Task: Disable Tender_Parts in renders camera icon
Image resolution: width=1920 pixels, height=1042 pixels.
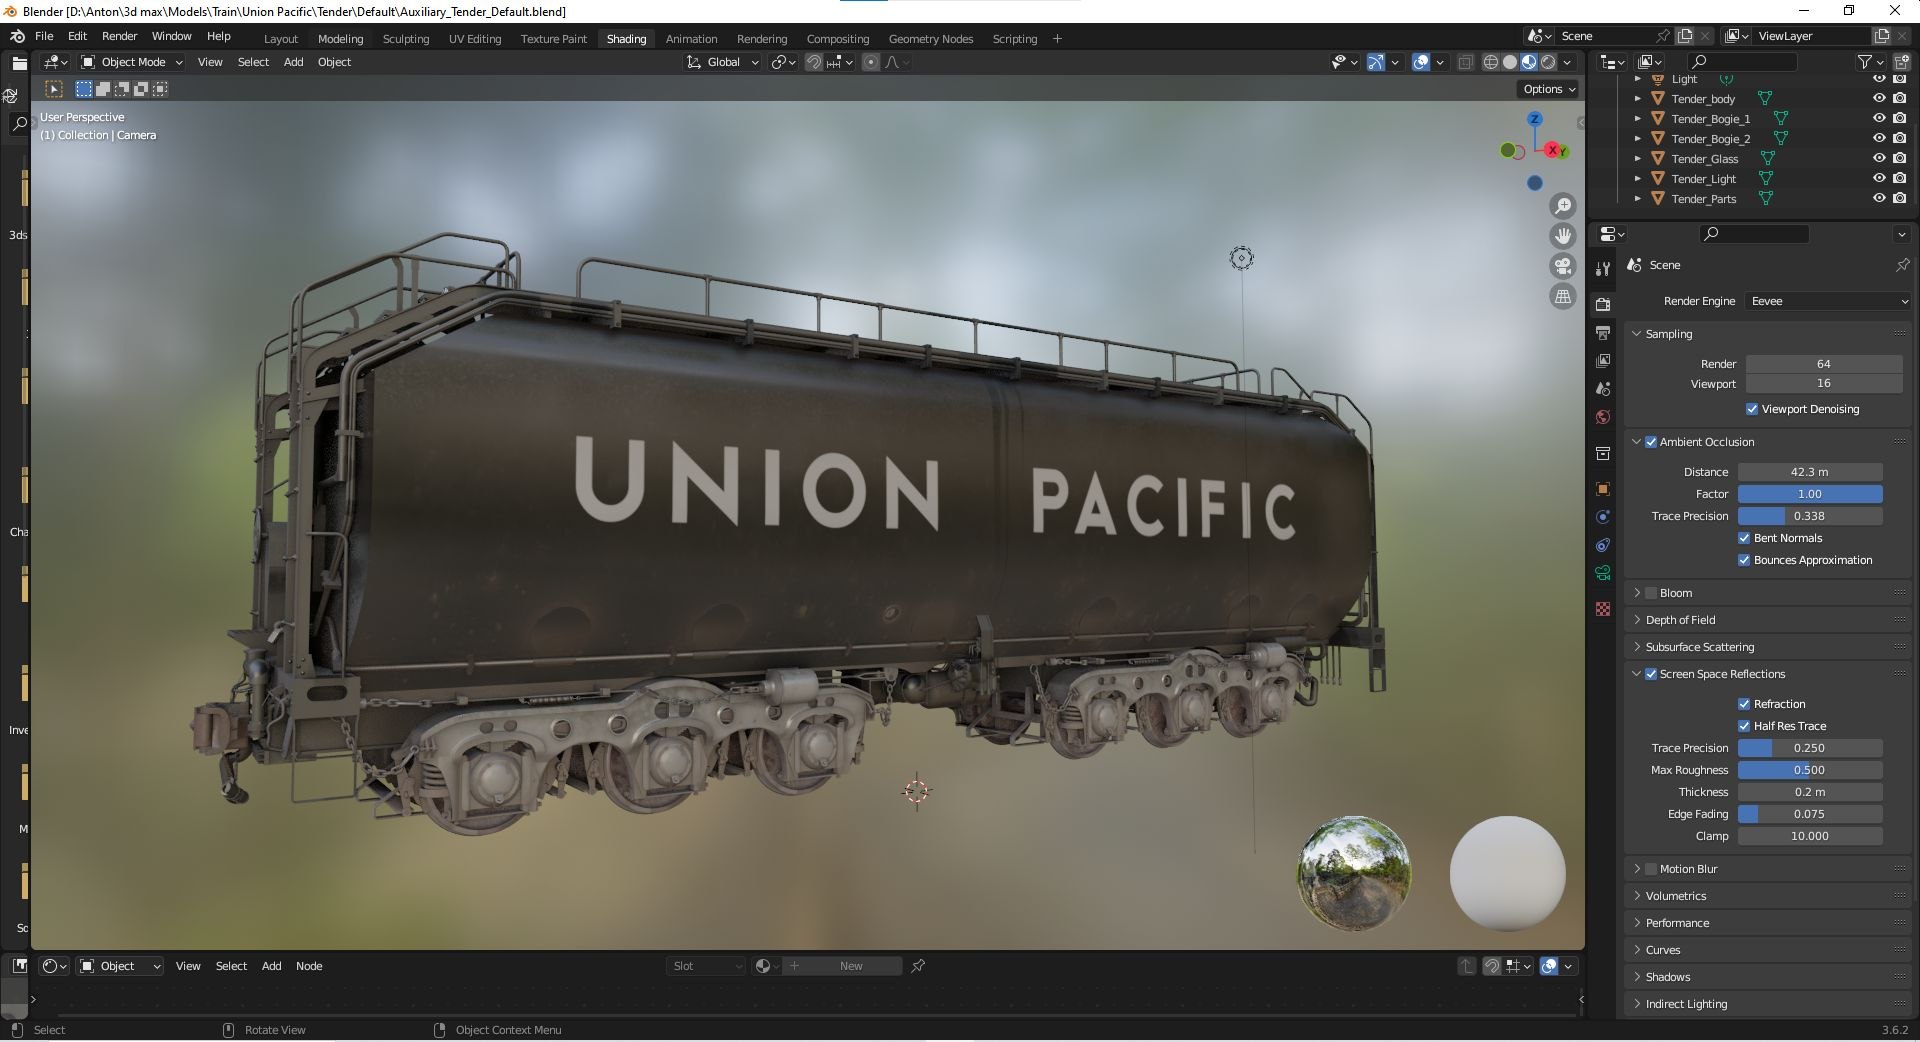Action: point(1899,198)
